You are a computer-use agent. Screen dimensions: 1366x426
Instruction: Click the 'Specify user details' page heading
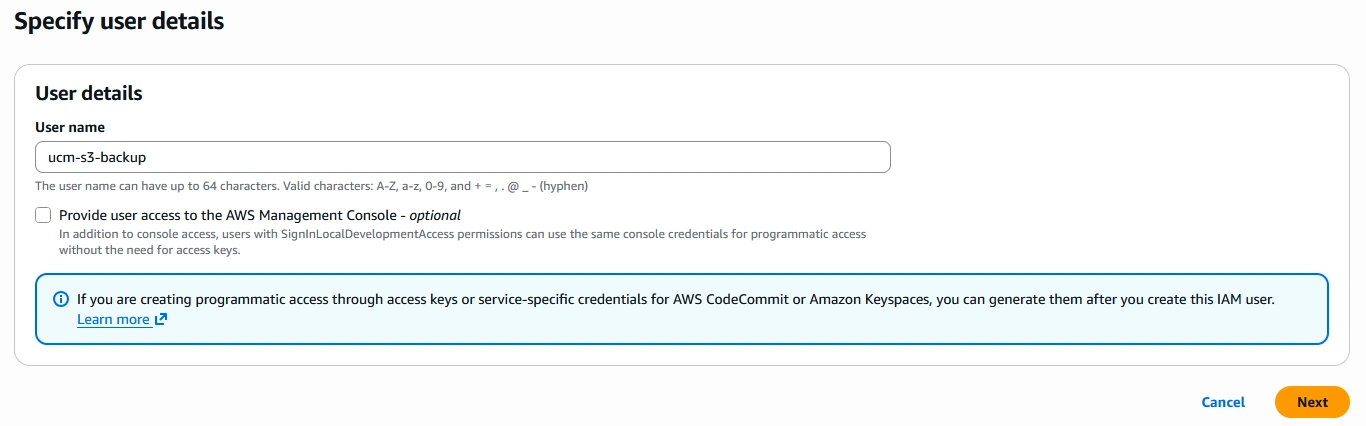119,20
